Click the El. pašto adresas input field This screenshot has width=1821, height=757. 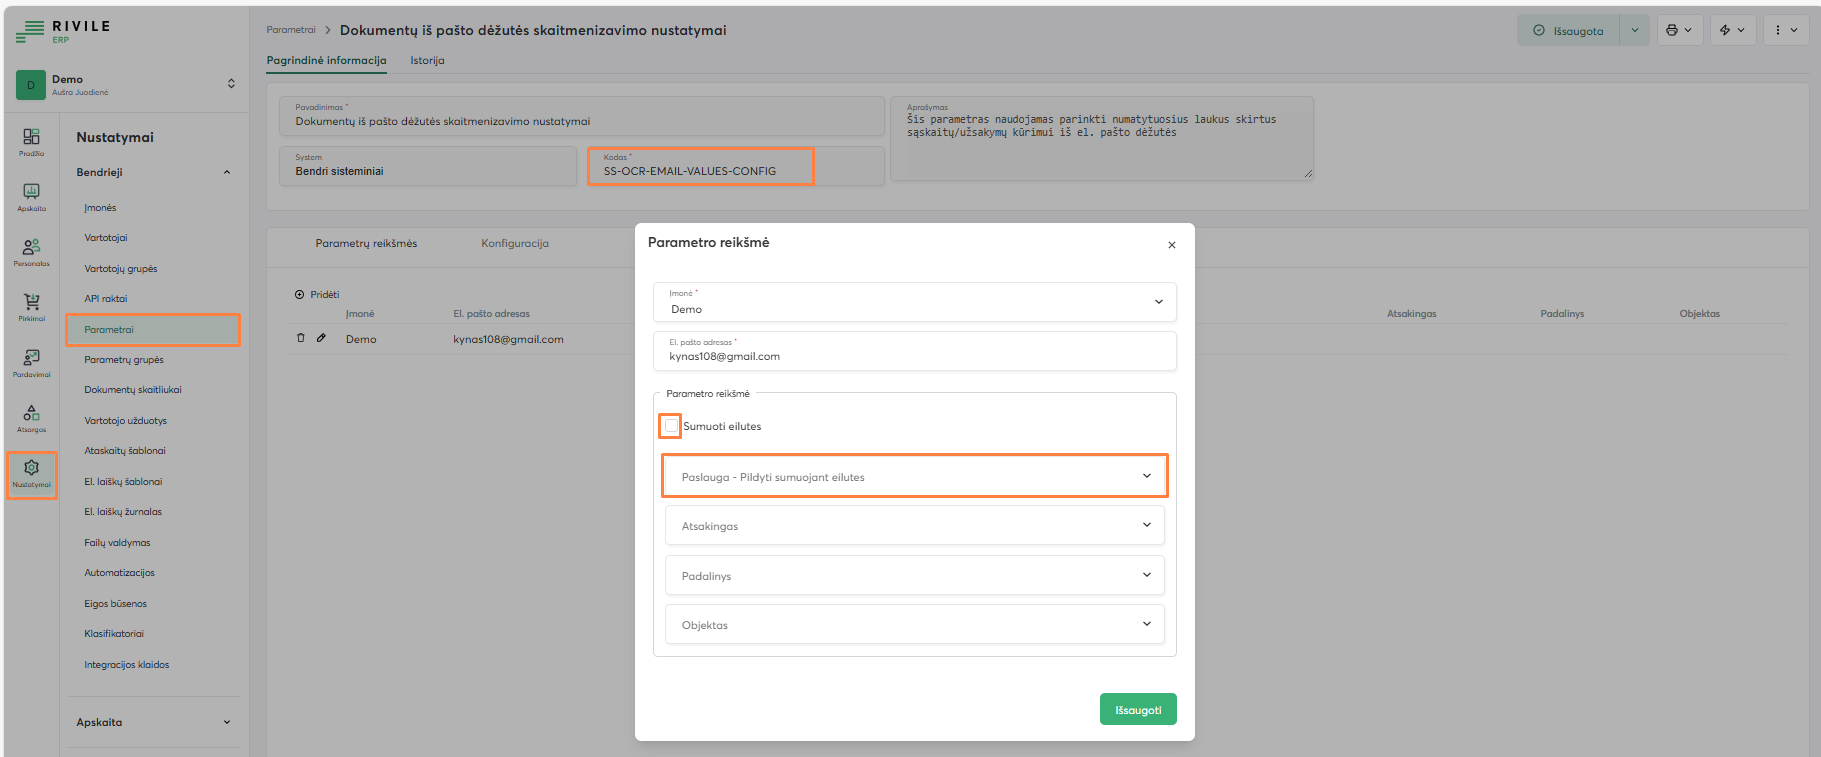pos(914,356)
